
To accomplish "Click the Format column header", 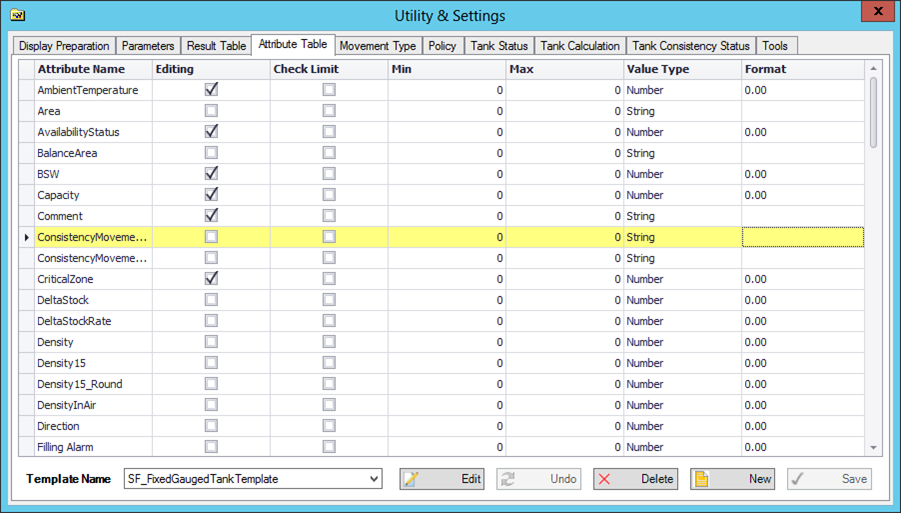I will pos(803,69).
